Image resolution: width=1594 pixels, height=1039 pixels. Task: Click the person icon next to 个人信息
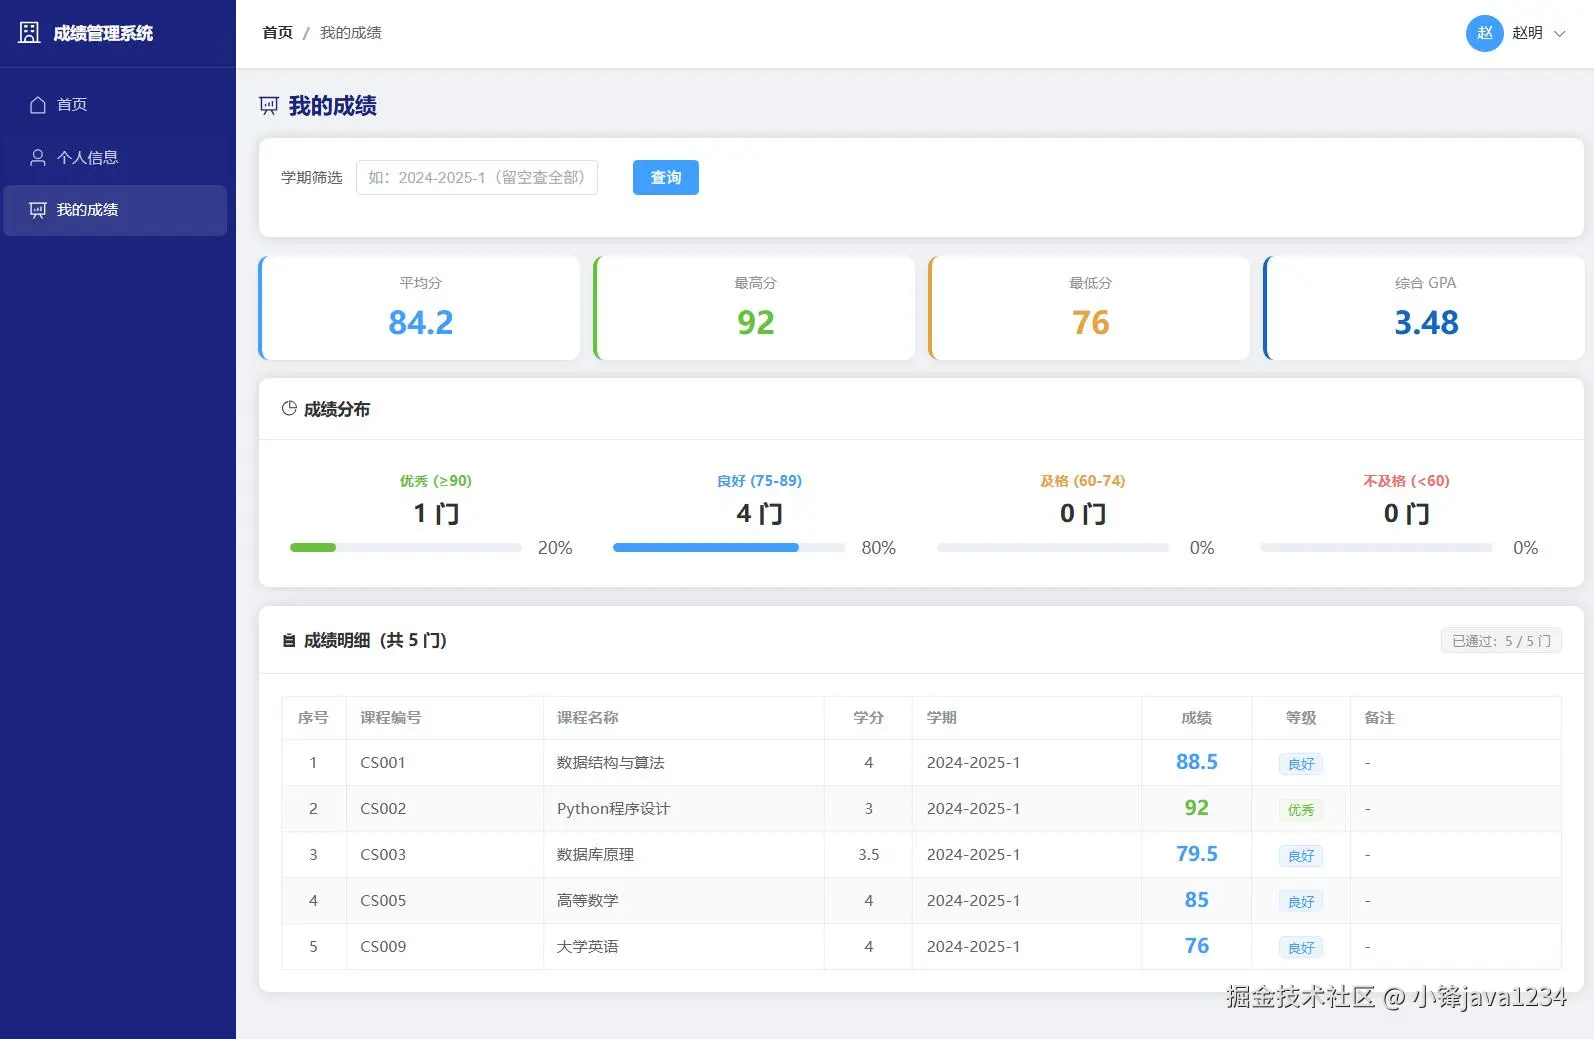[x=38, y=158]
